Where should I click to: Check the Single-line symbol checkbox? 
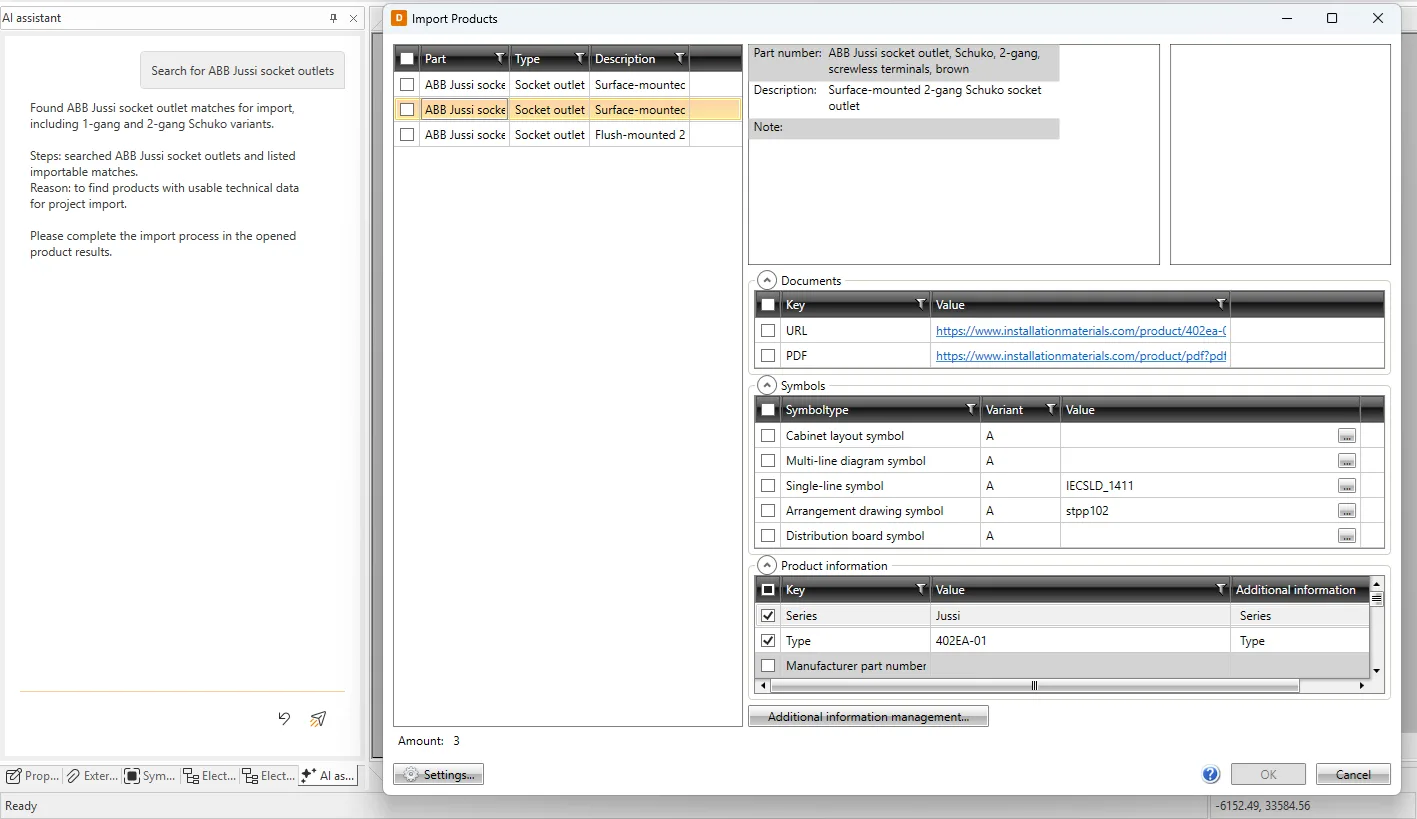click(768, 486)
